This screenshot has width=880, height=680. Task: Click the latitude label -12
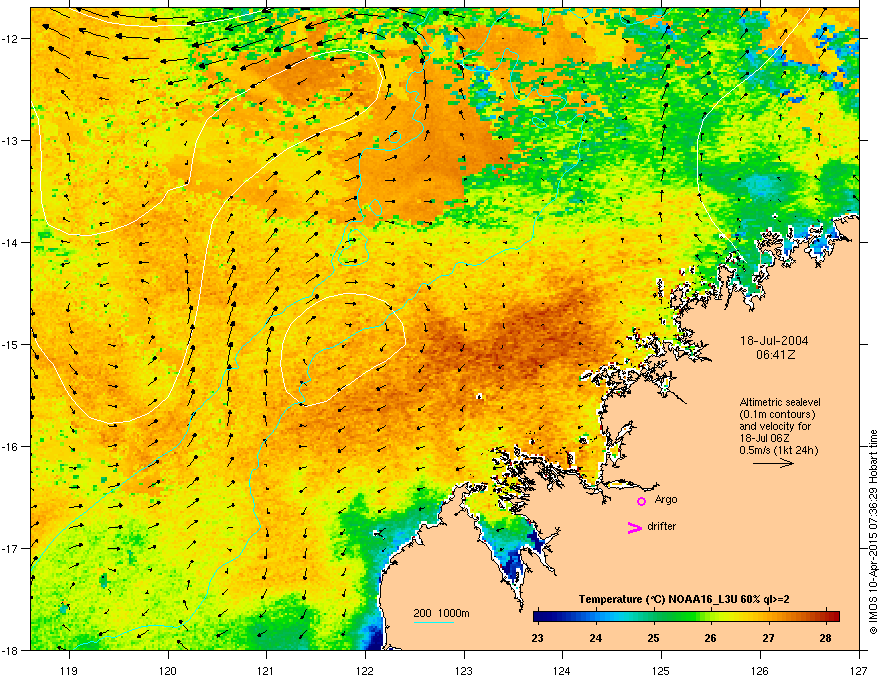11,39
